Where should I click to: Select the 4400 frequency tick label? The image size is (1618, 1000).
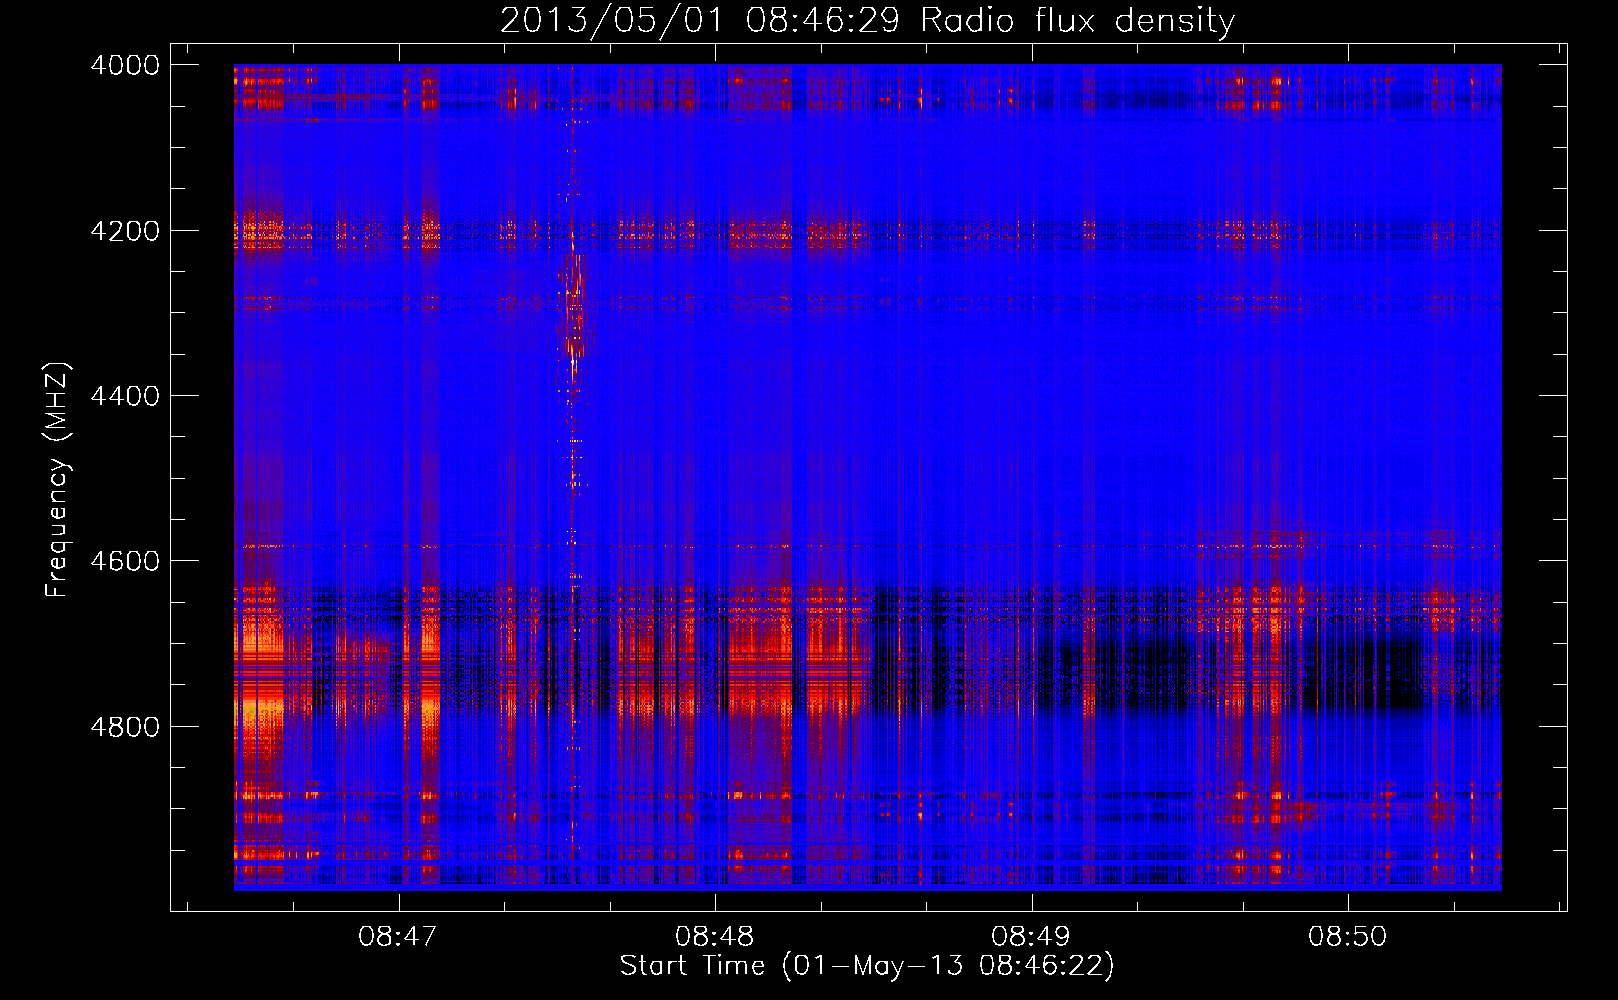point(125,396)
